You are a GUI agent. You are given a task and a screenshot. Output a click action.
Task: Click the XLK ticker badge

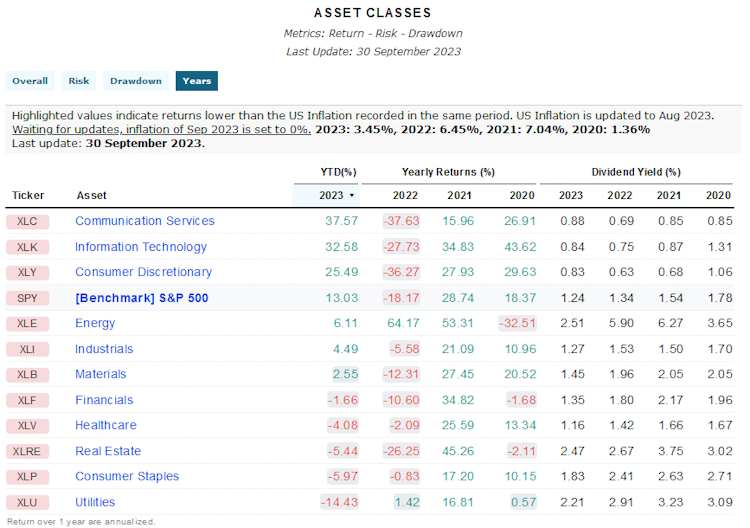[x=27, y=247]
